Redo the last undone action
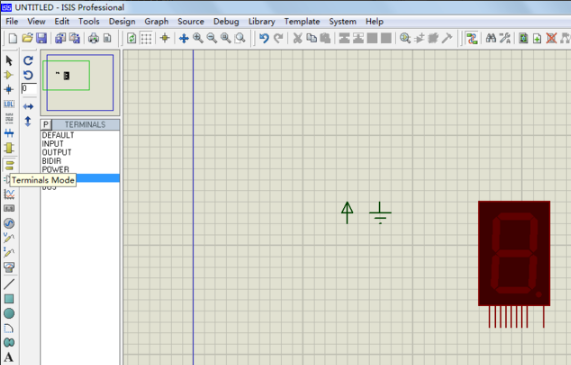 point(278,38)
